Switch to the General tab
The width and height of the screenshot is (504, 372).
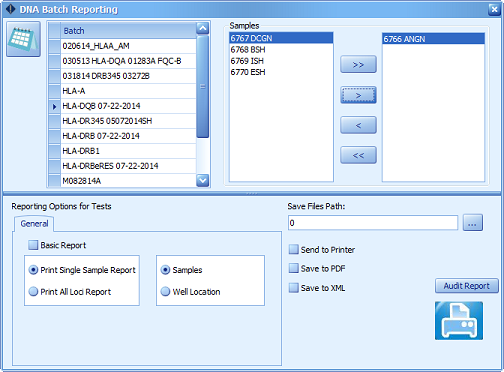34,223
